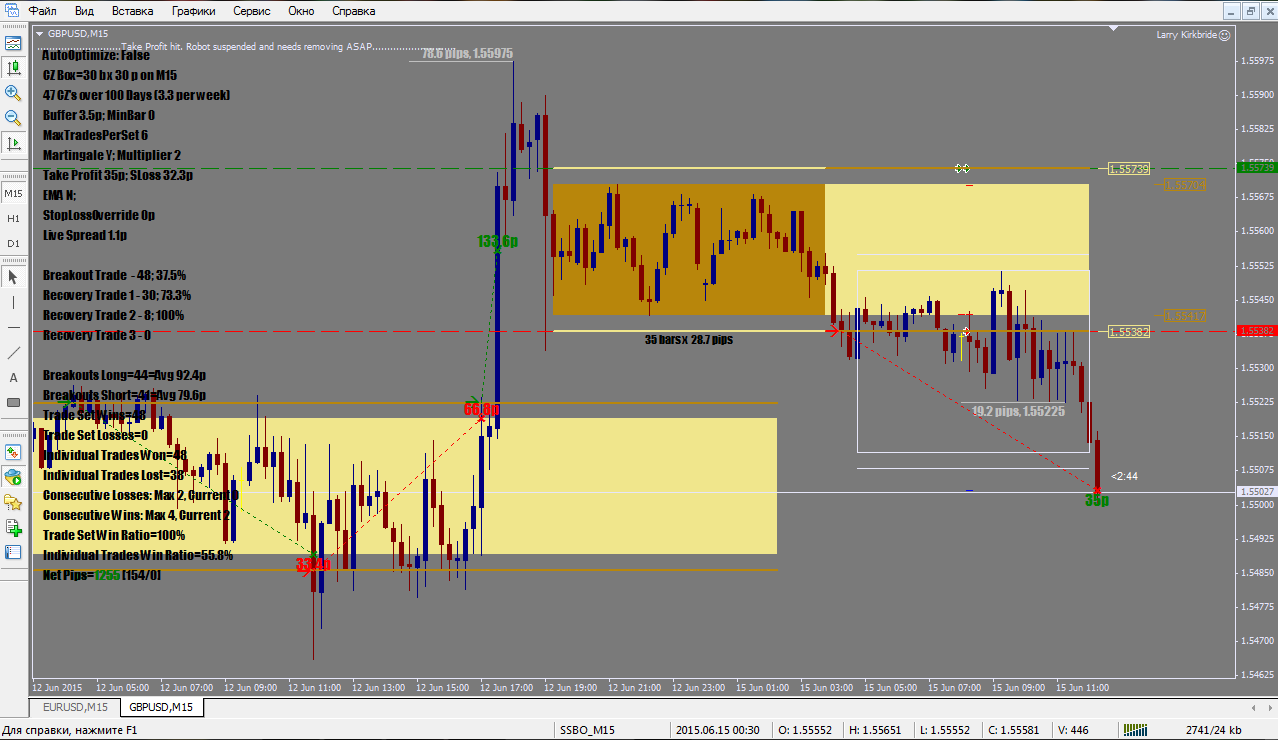The image size is (1278, 740).
Task: Click the 'Net Pips' statistics line
Action: [x=102, y=575]
